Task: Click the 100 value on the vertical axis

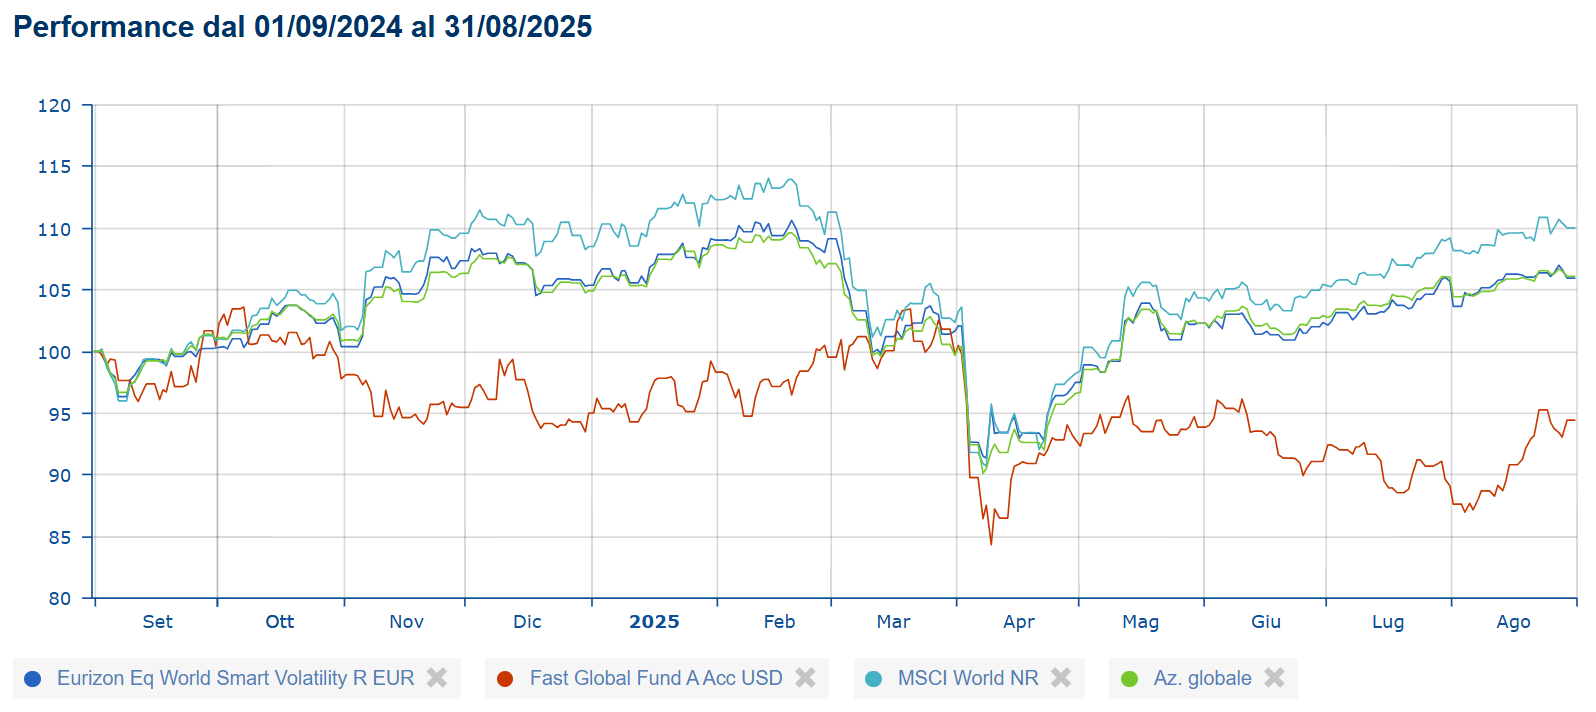Action: click(54, 352)
